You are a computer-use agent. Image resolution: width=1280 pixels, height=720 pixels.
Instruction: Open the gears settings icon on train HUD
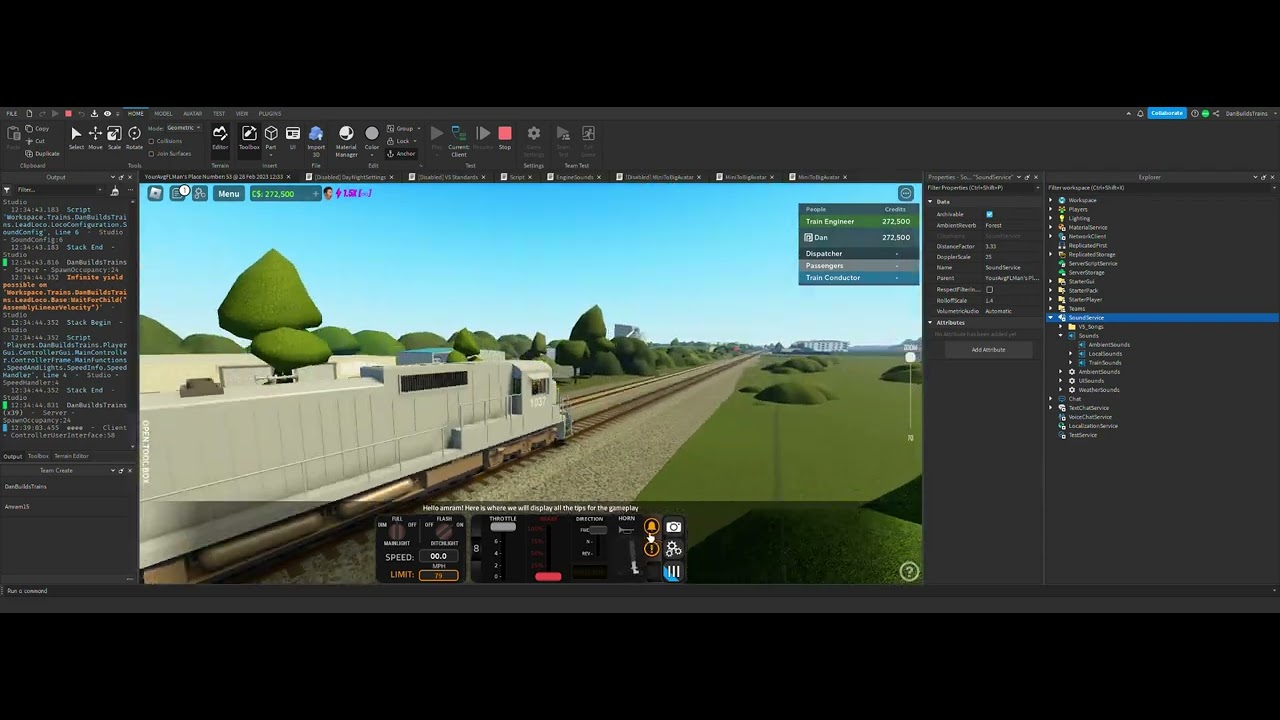pos(673,549)
